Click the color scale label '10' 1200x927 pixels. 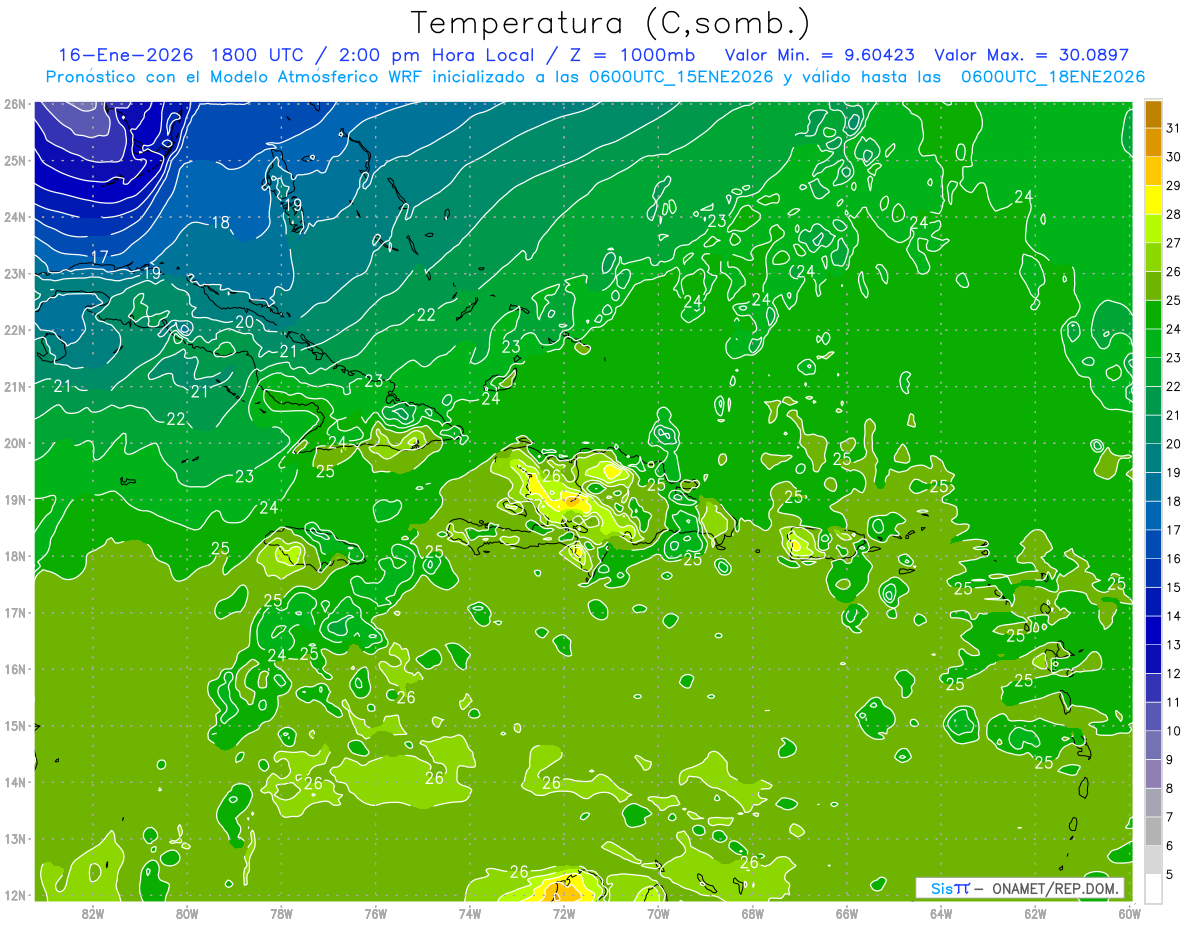point(1173,731)
